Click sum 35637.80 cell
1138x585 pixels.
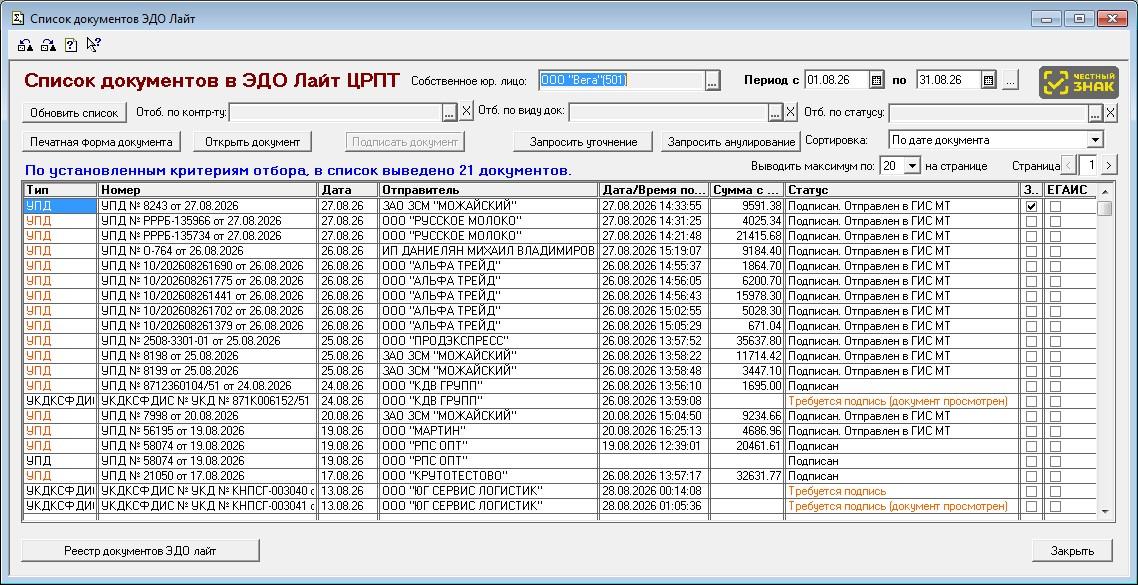click(x=747, y=341)
